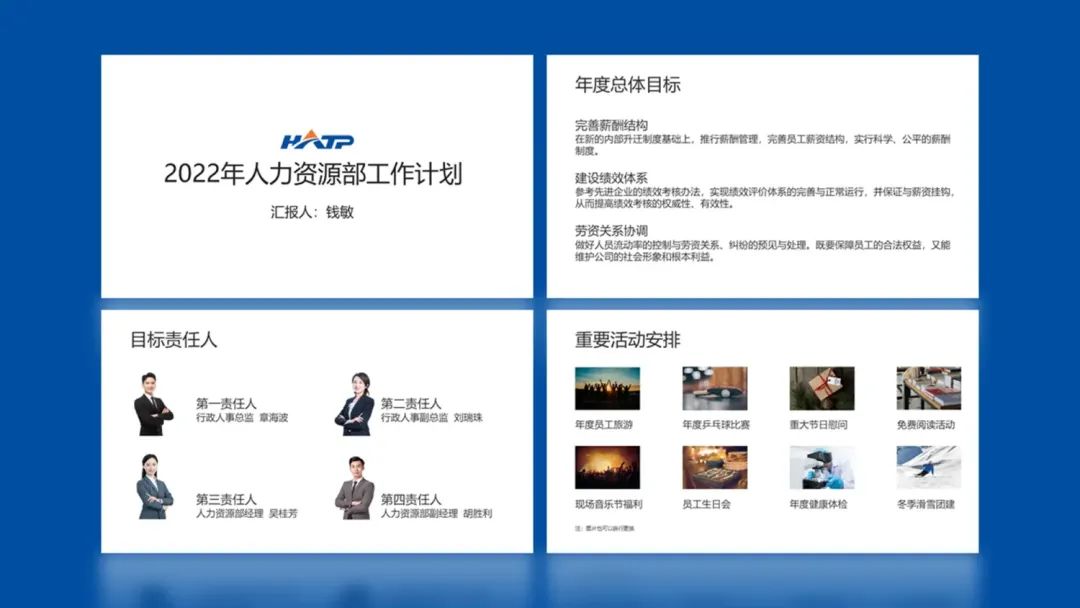The height and width of the screenshot is (608, 1080).
Task: Click the concert photo above 现场音乐节福利
Action: (x=607, y=468)
